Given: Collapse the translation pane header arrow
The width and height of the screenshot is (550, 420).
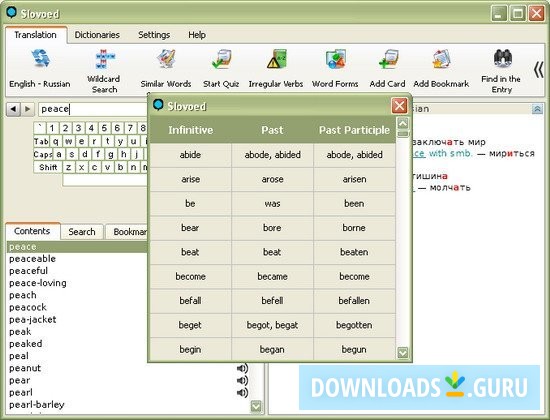Looking at the screenshot, I should pyautogui.click(x=537, y=109).
